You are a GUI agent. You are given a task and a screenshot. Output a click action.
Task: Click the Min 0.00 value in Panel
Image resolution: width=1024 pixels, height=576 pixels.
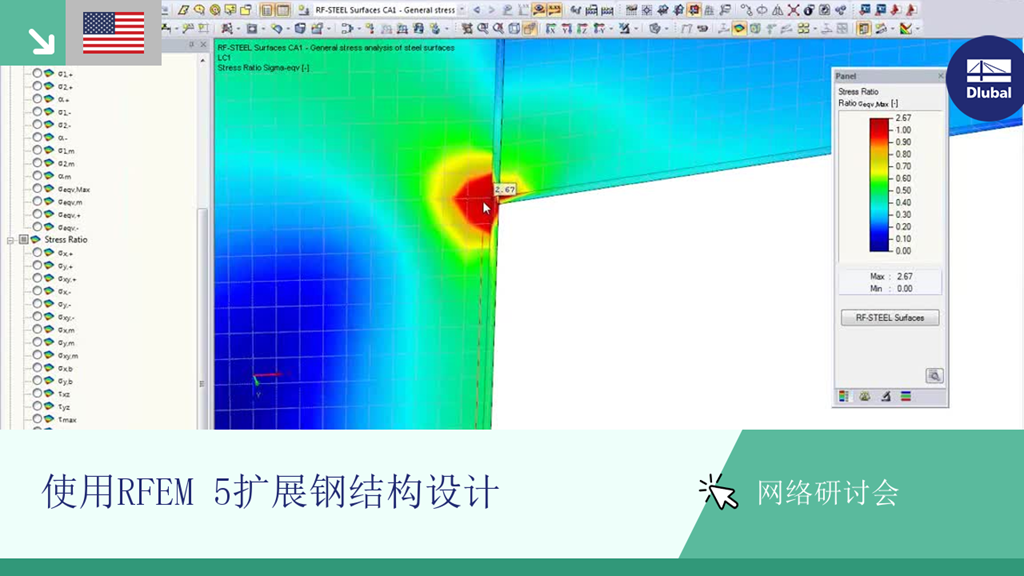904,289
